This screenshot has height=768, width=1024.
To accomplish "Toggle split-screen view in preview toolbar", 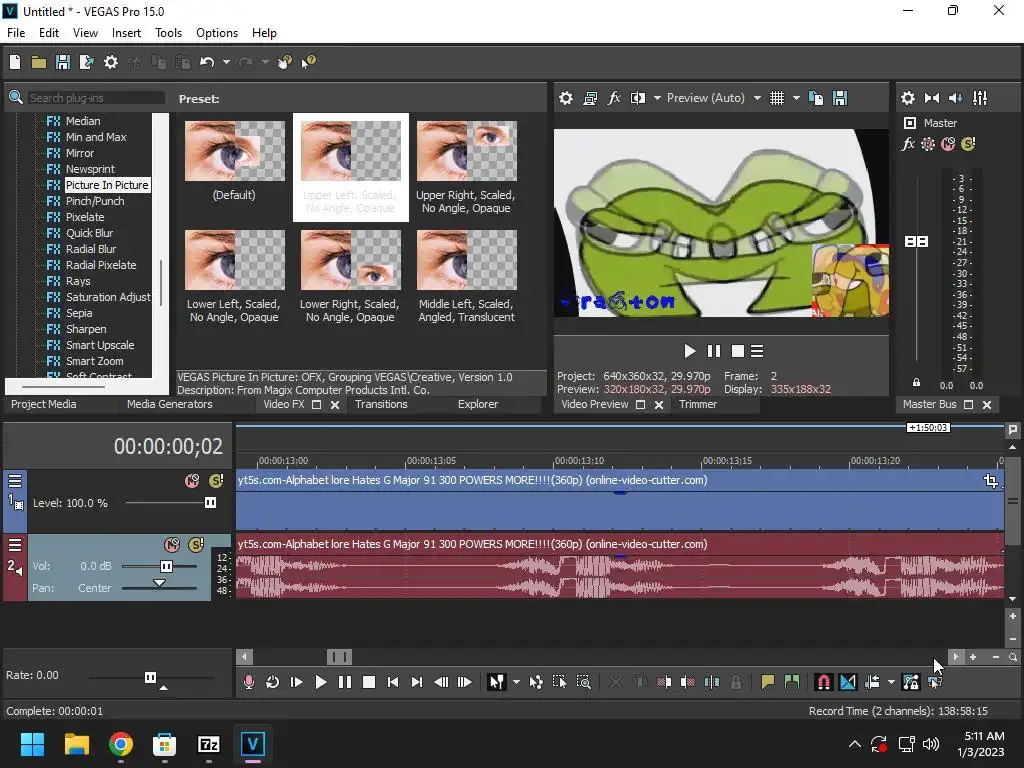I will coord(638,98).
